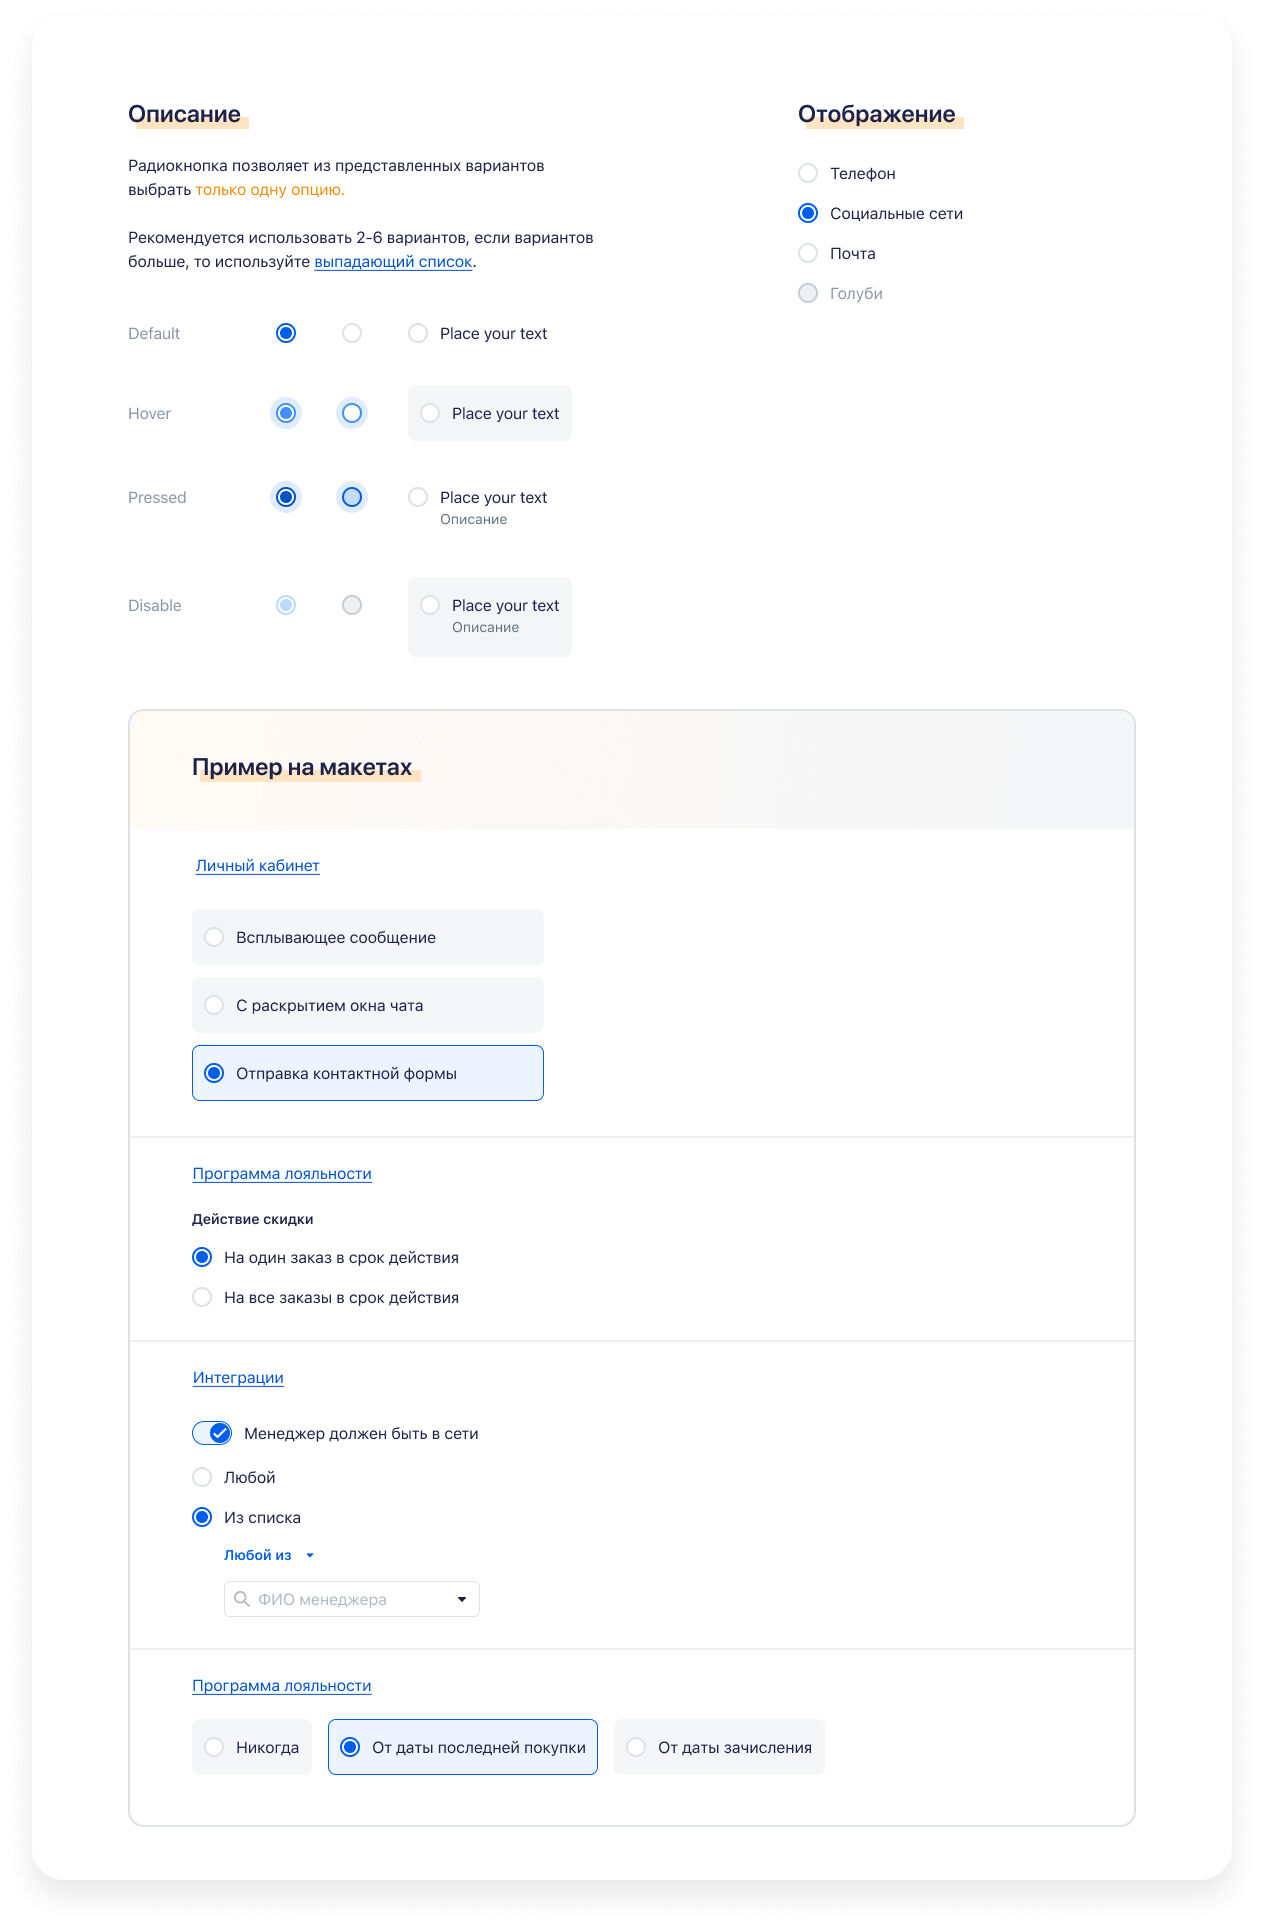Open the Интеграции link

[x=238, y=1378]
